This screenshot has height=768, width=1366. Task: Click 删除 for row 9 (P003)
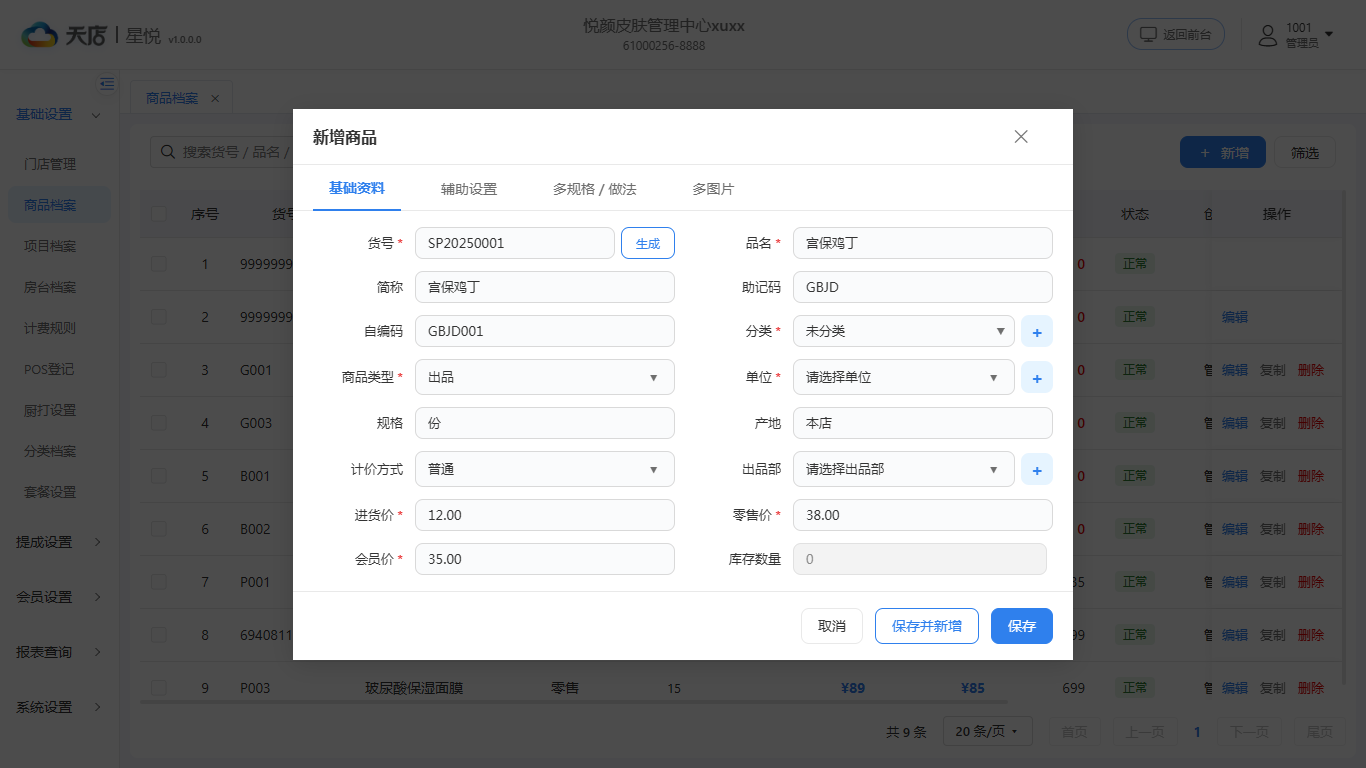(1311, 688)
